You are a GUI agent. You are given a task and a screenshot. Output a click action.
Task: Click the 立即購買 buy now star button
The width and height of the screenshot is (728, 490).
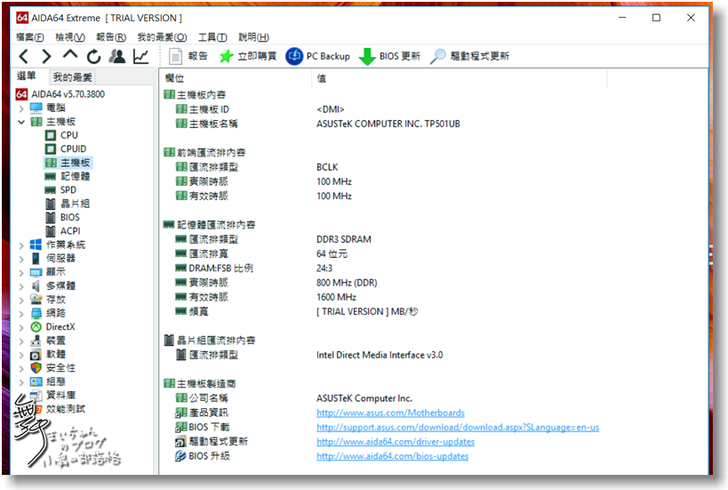pyautogui.click(x=247, y=56)
